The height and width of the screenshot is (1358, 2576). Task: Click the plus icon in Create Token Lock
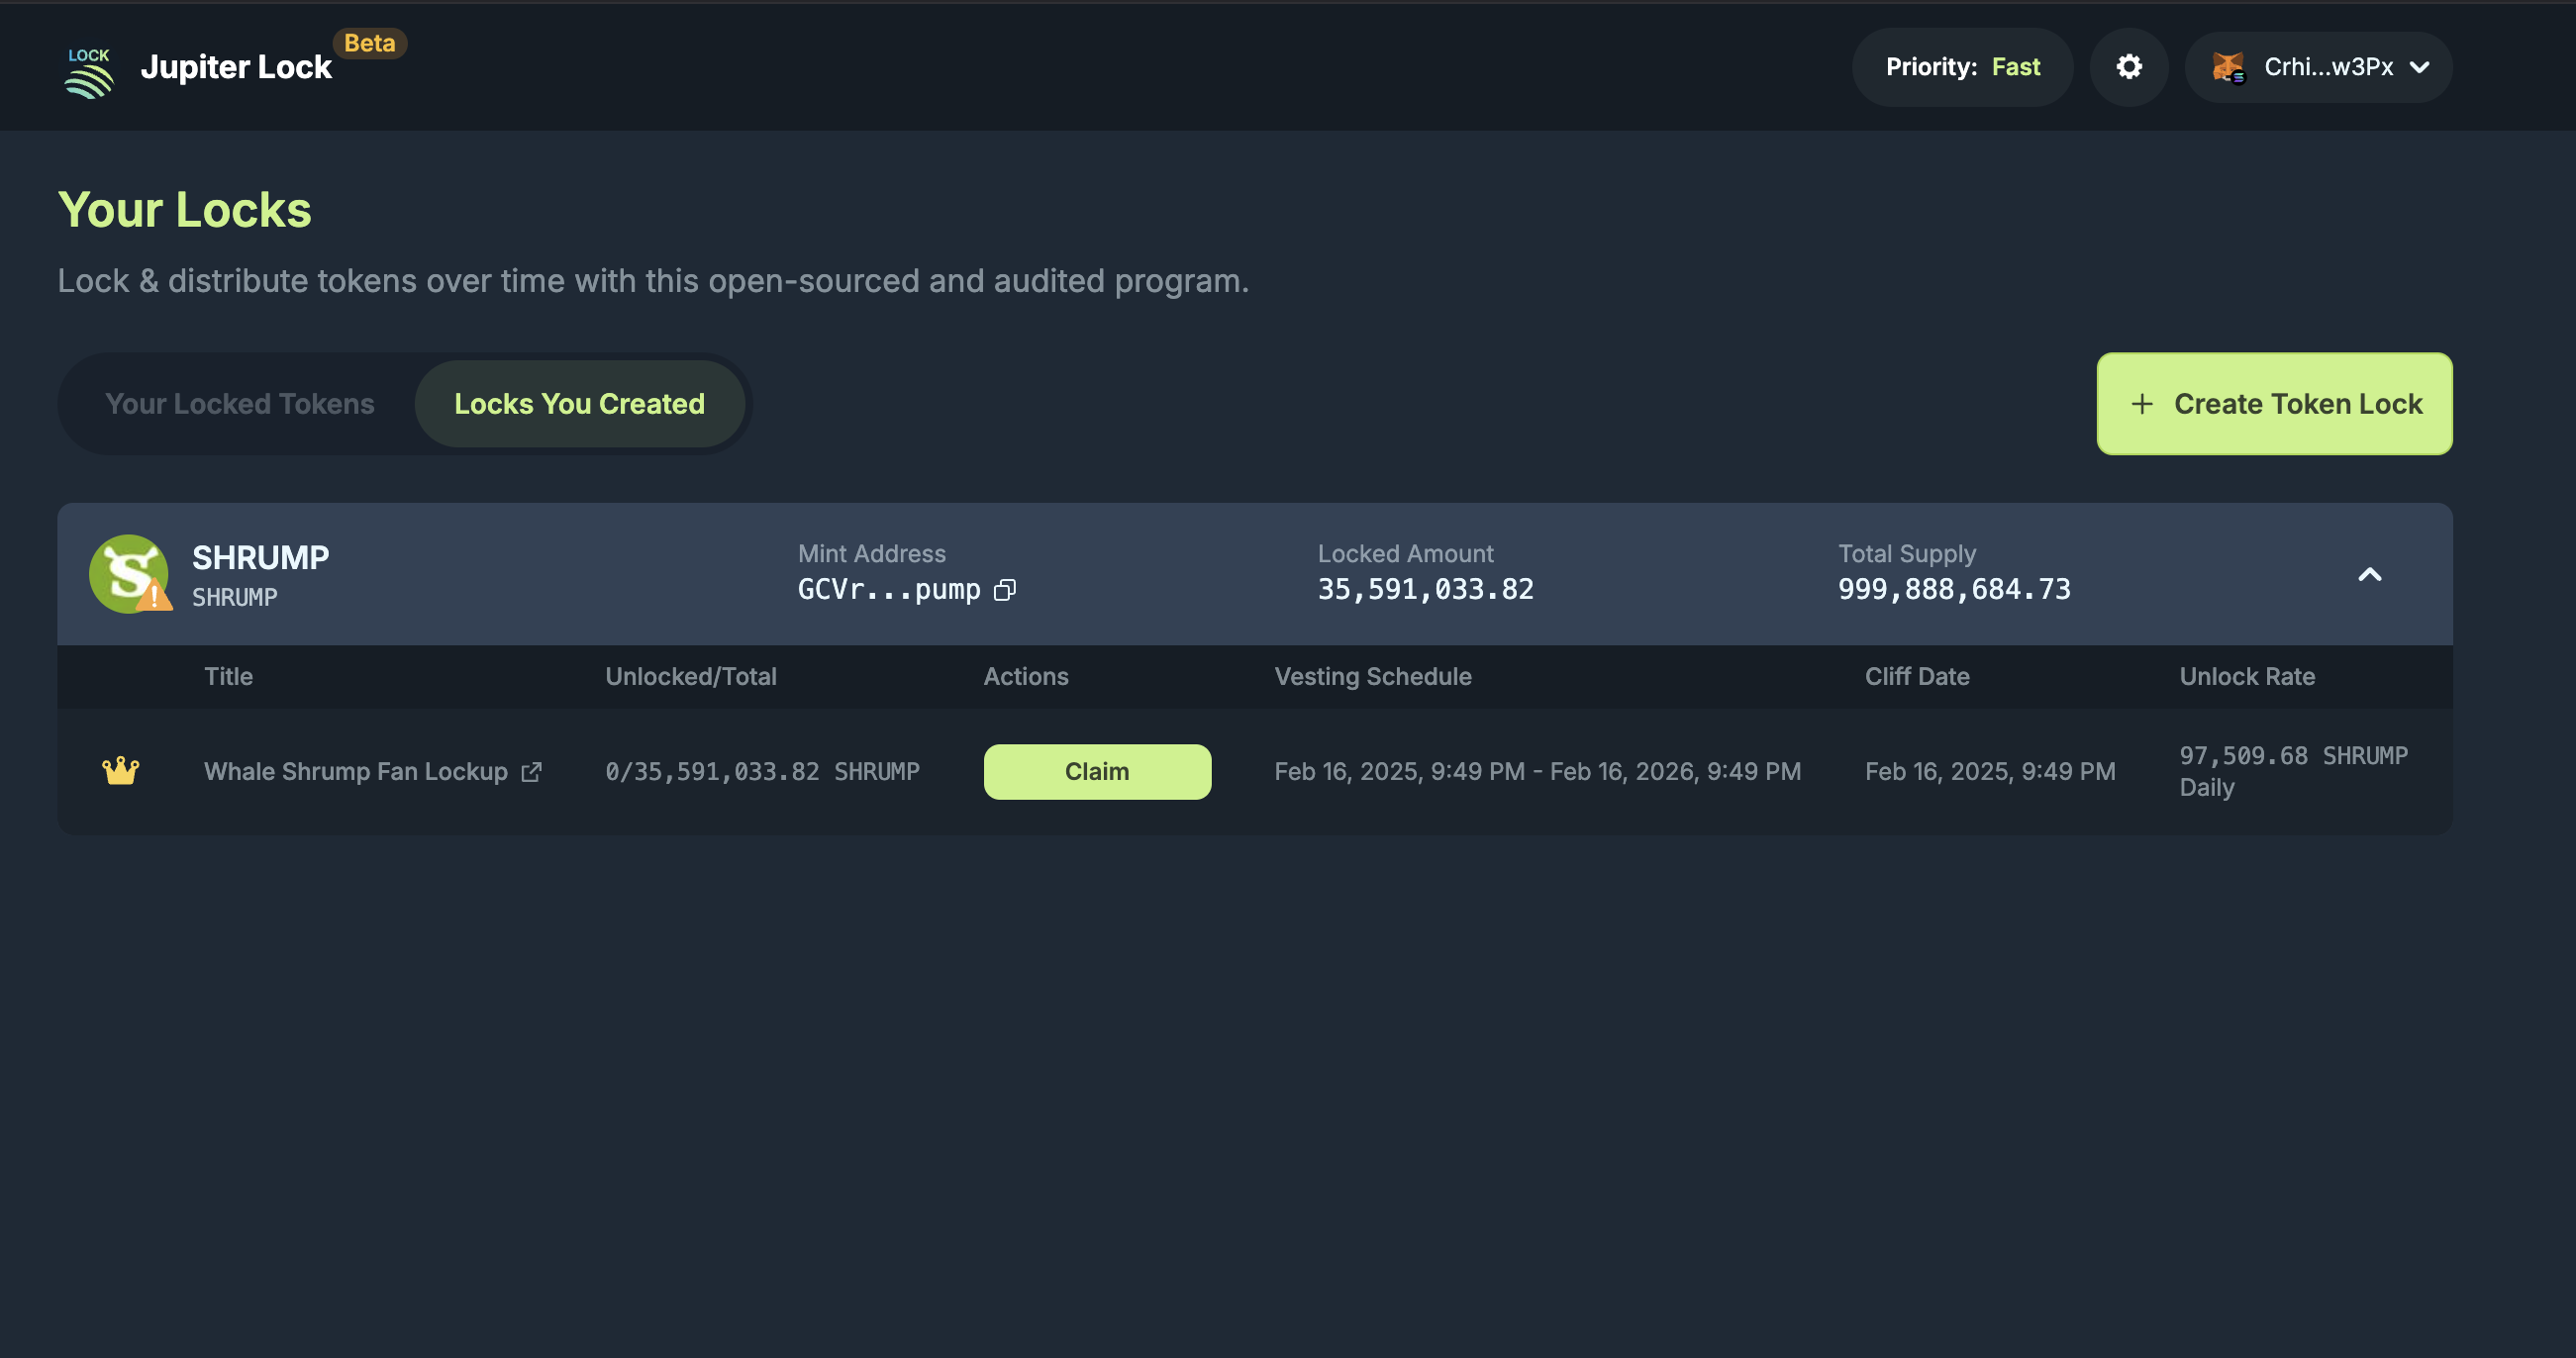2142,404
